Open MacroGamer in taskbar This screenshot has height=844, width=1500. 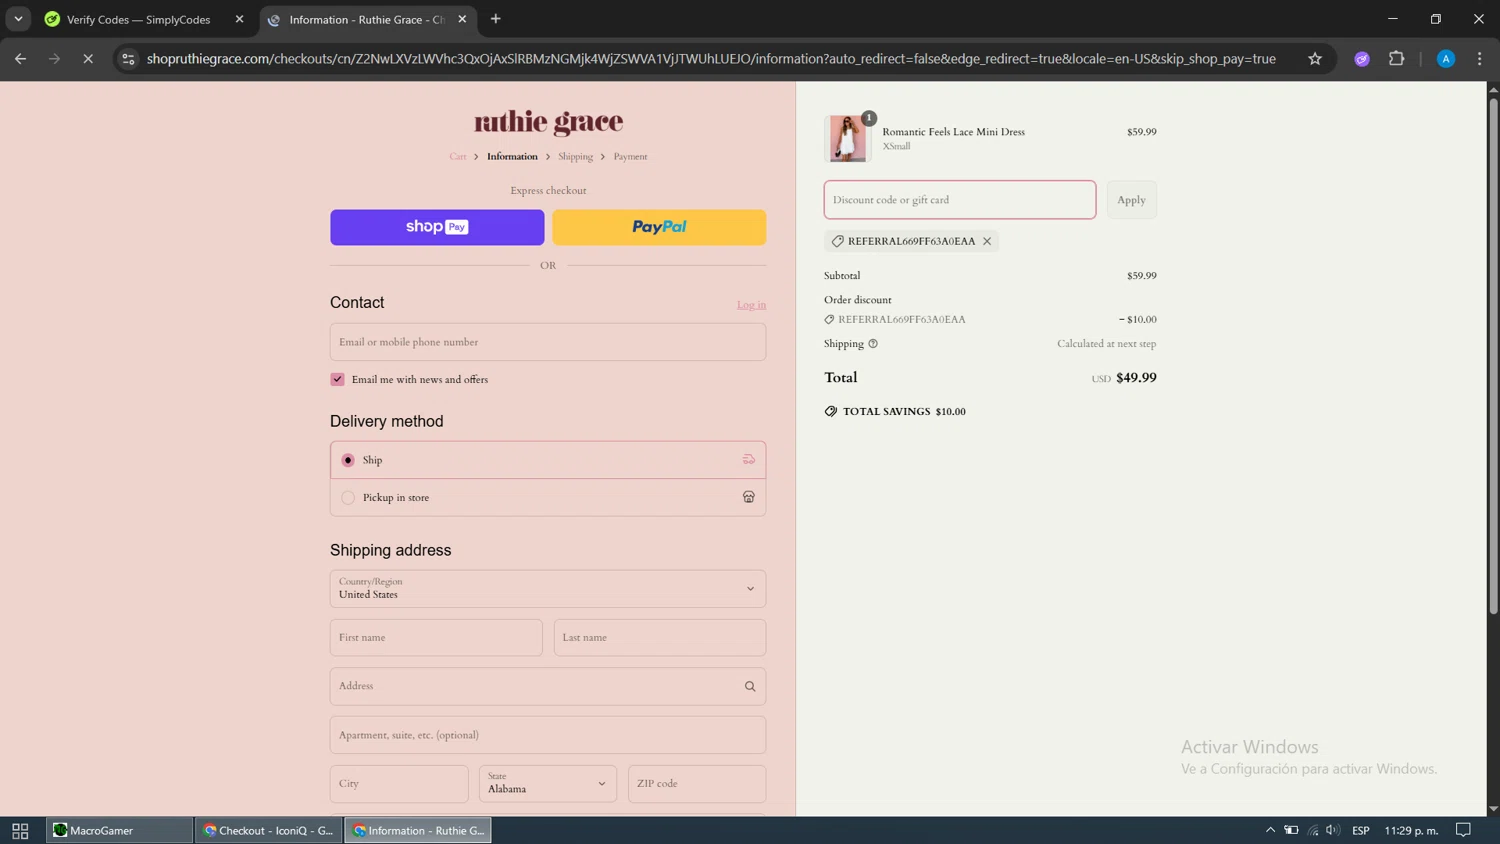(119, 831)
